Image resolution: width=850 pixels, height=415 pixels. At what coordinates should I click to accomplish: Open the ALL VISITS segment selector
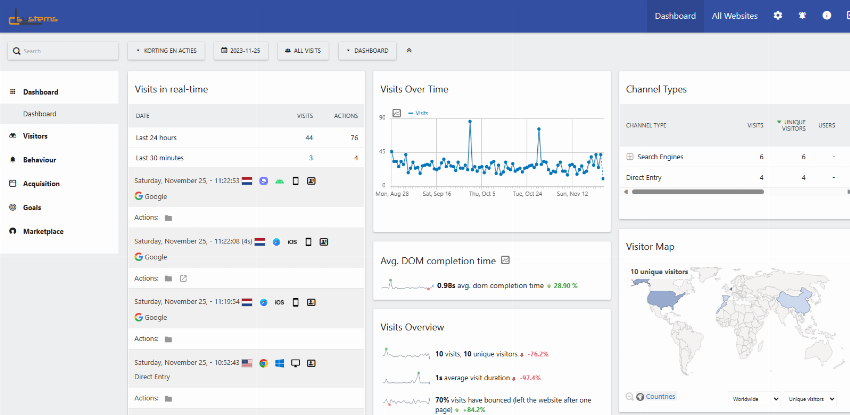303,50
